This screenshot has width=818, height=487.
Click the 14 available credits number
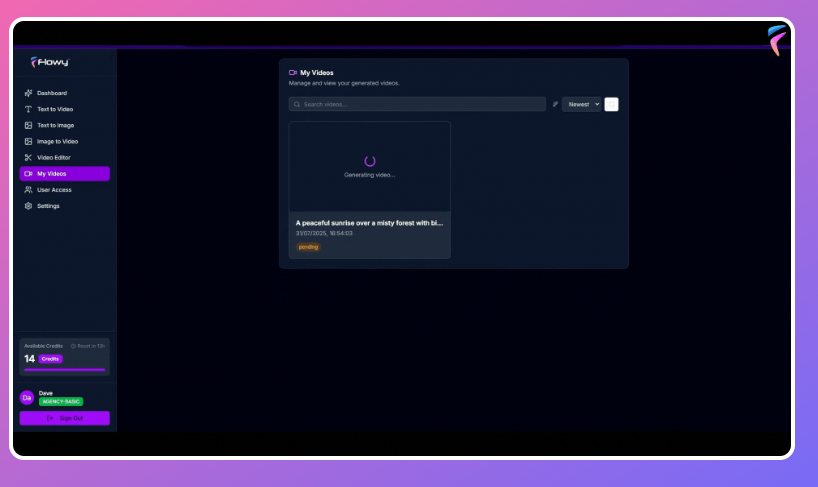pyautogui.click(x=29, y=359)
